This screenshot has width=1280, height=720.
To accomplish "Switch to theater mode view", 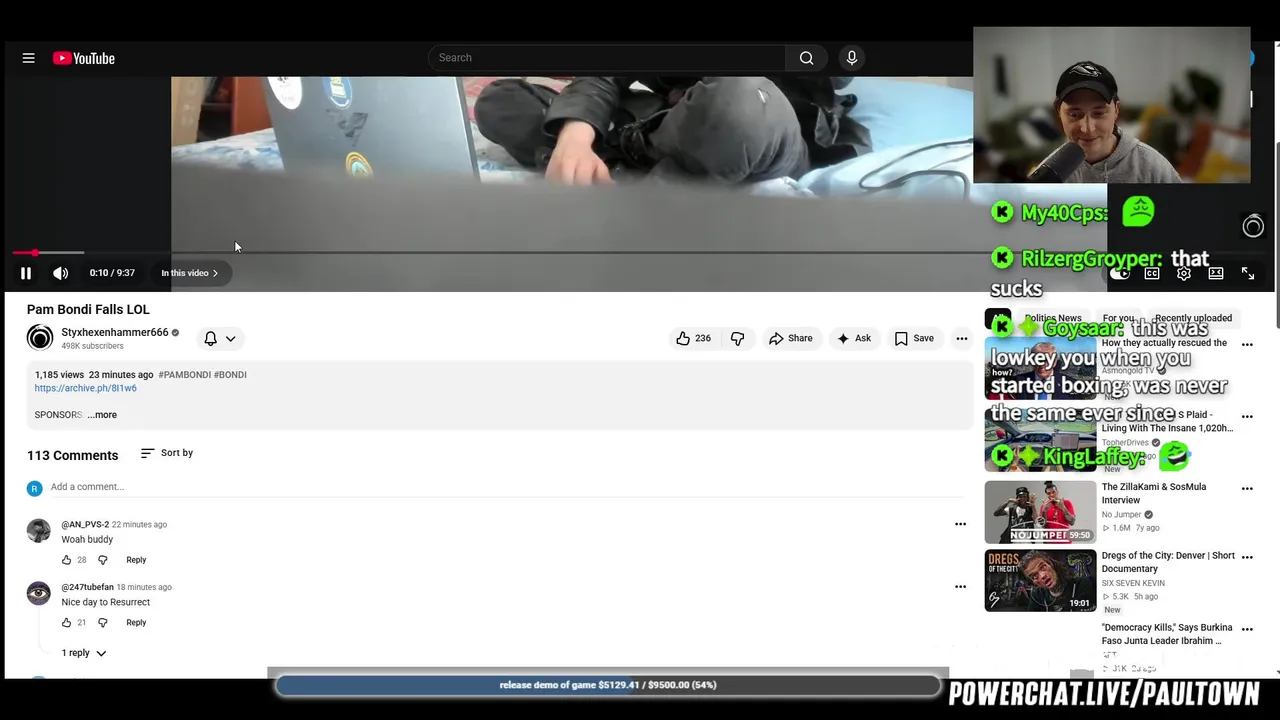I will pos(1216,273).
